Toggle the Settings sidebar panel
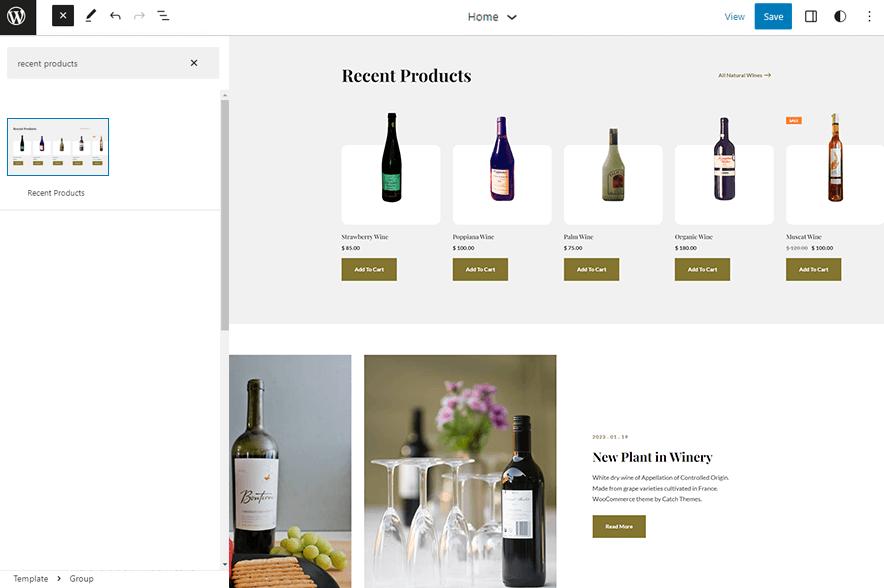Screen dimensions: 884x588 click(810, 16)
